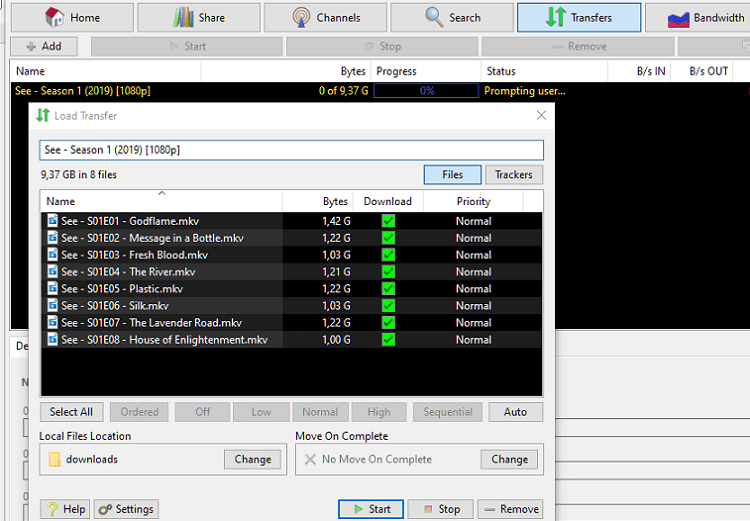Select the Transfers tab
The height and width of the screenshot is (521, 750).
pyautogui.click(x=579, y=18)
